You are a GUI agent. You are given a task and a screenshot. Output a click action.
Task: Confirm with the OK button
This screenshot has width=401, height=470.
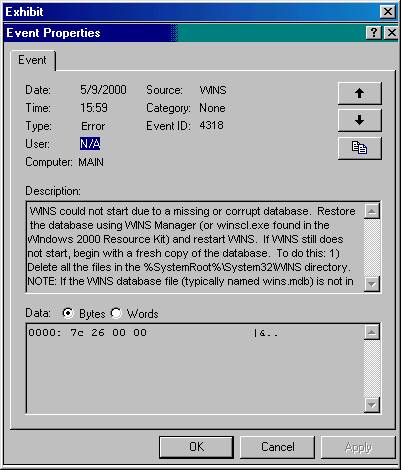pyautogui.click(x=196, y=447)
